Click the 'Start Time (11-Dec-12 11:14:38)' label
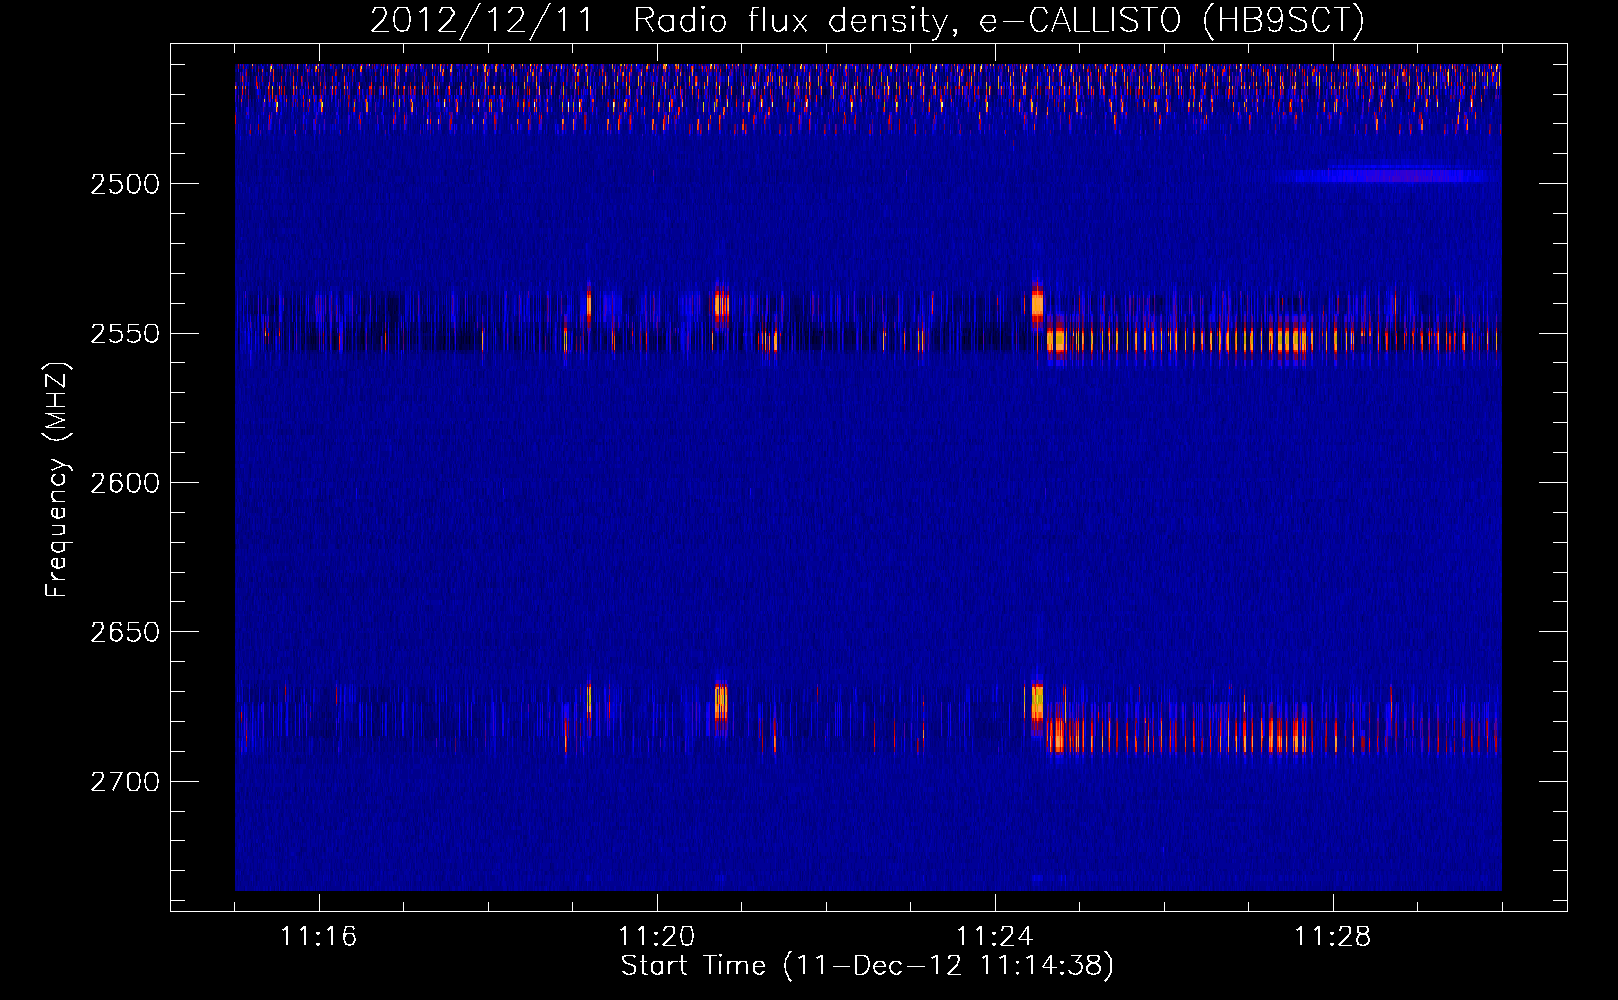 point(867,966)
